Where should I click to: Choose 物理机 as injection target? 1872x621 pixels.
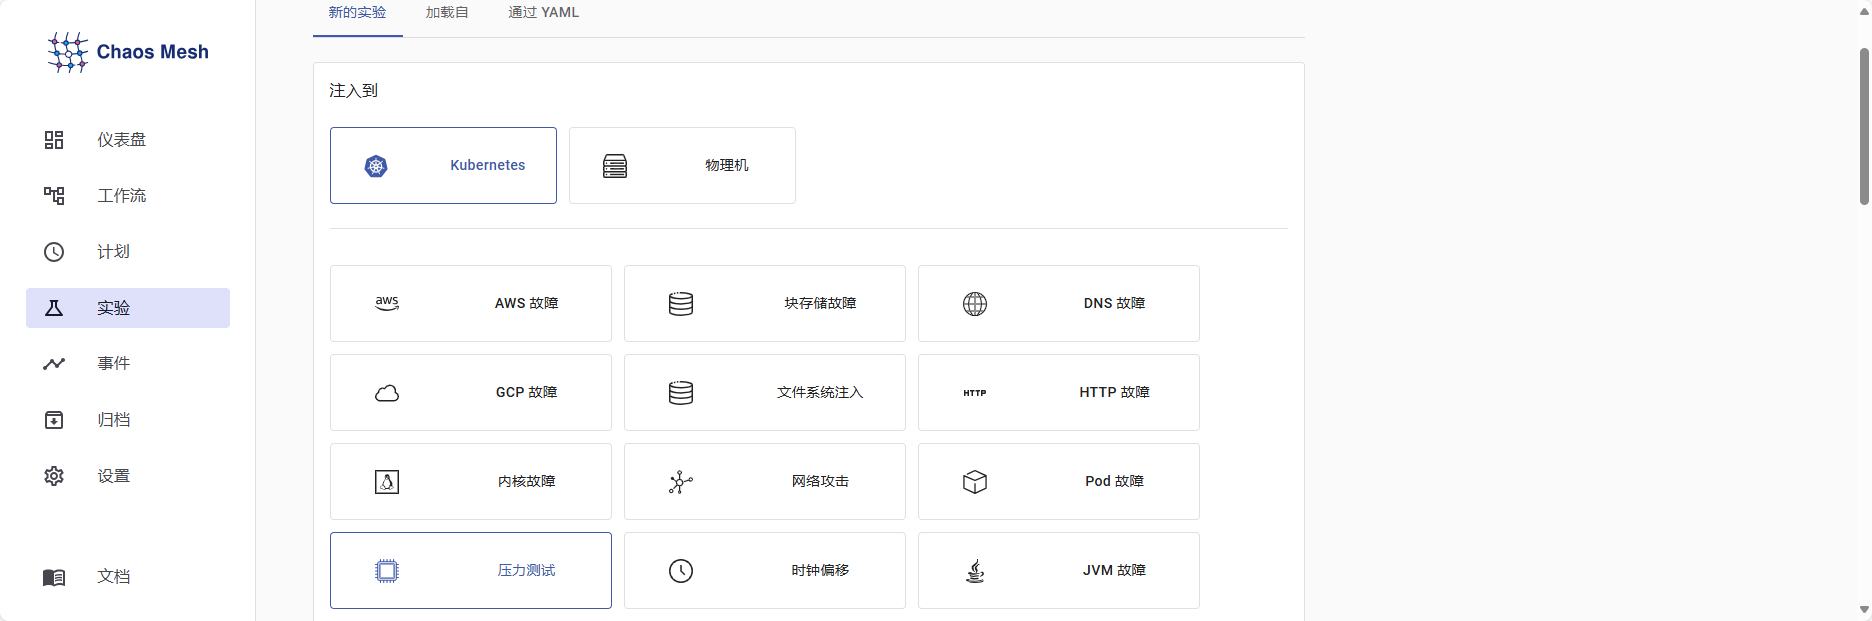(682, 166)
